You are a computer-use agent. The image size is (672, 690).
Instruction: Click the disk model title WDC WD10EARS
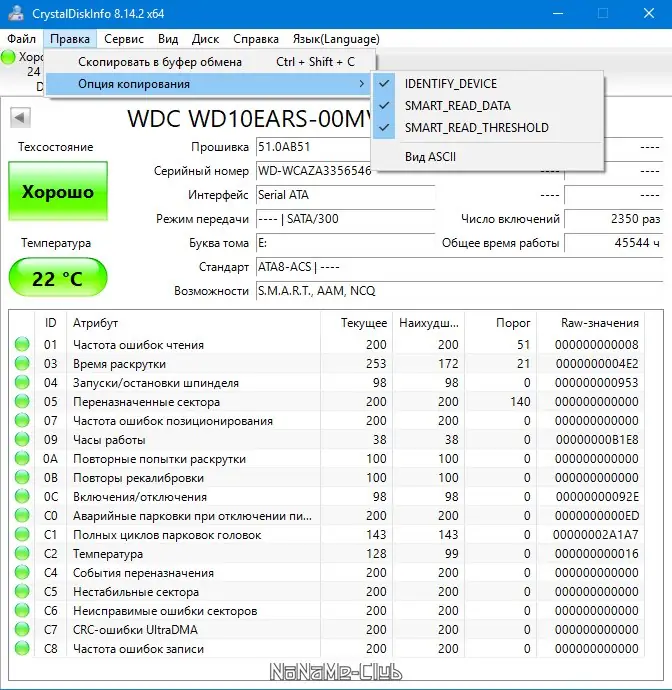[x=249, y=118]
